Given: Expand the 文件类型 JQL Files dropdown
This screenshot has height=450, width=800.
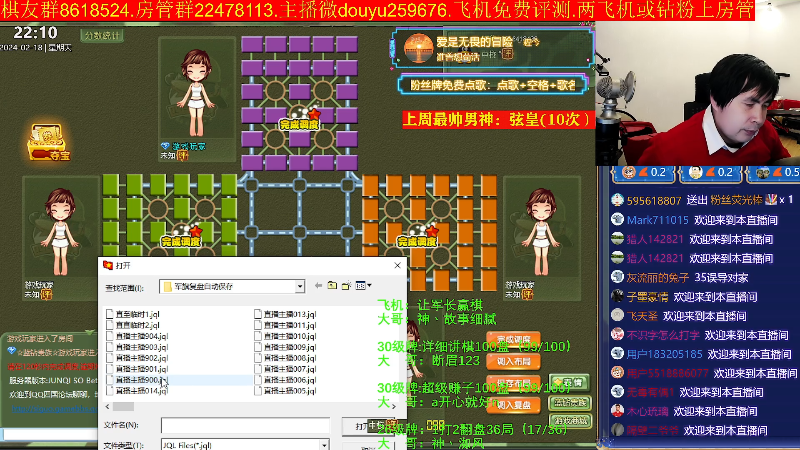Looking at the screenshot, I should [324, 445].
